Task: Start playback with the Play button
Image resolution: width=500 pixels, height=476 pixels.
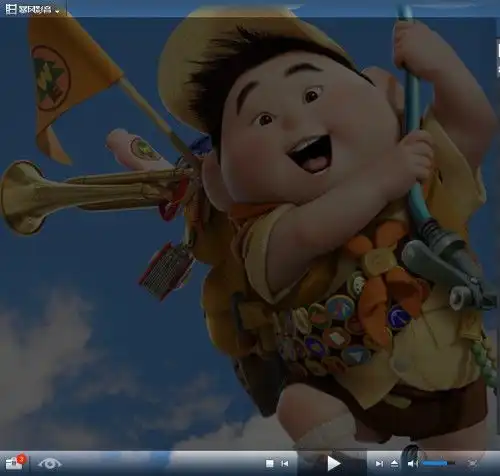Action: (333, 463)
